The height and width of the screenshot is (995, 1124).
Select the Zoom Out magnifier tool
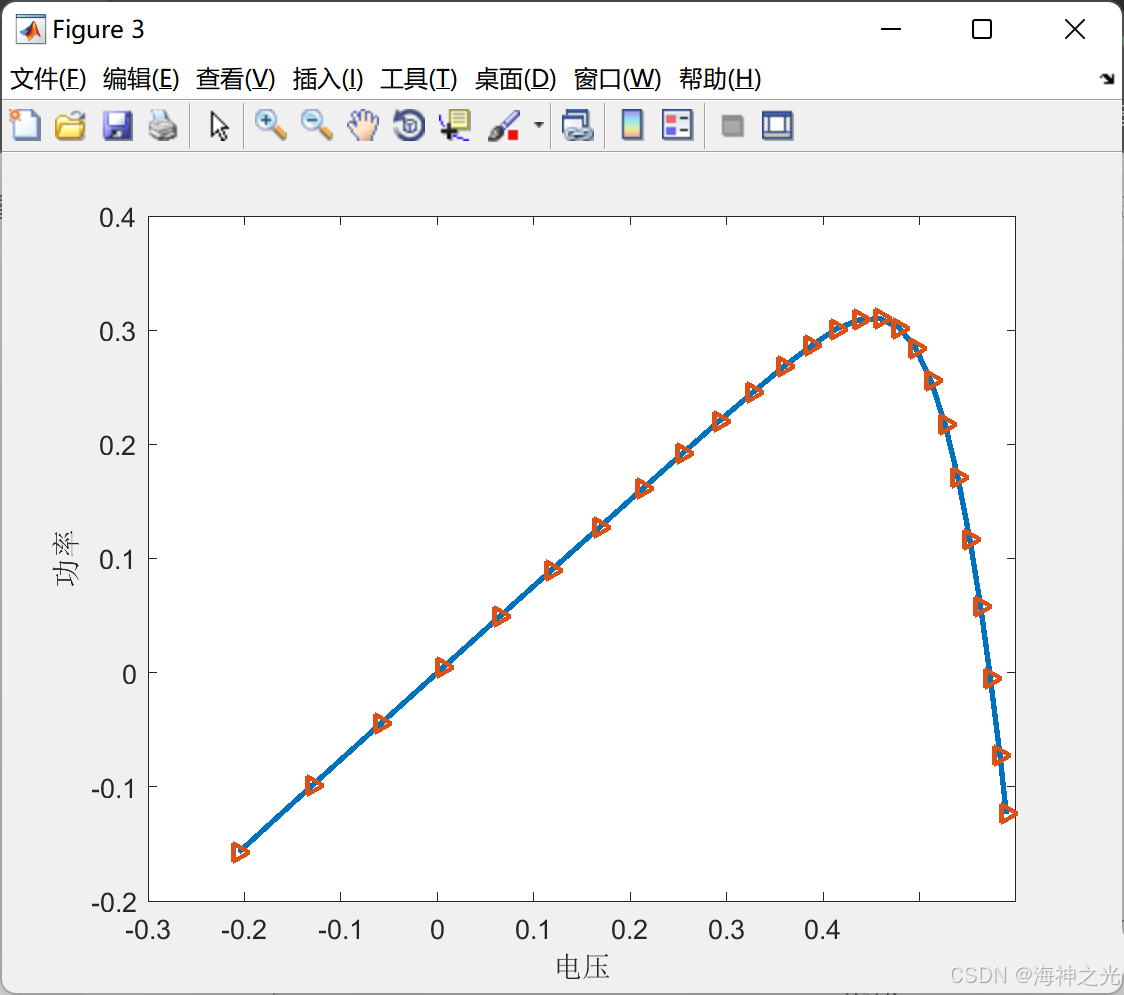coord(317,125)
